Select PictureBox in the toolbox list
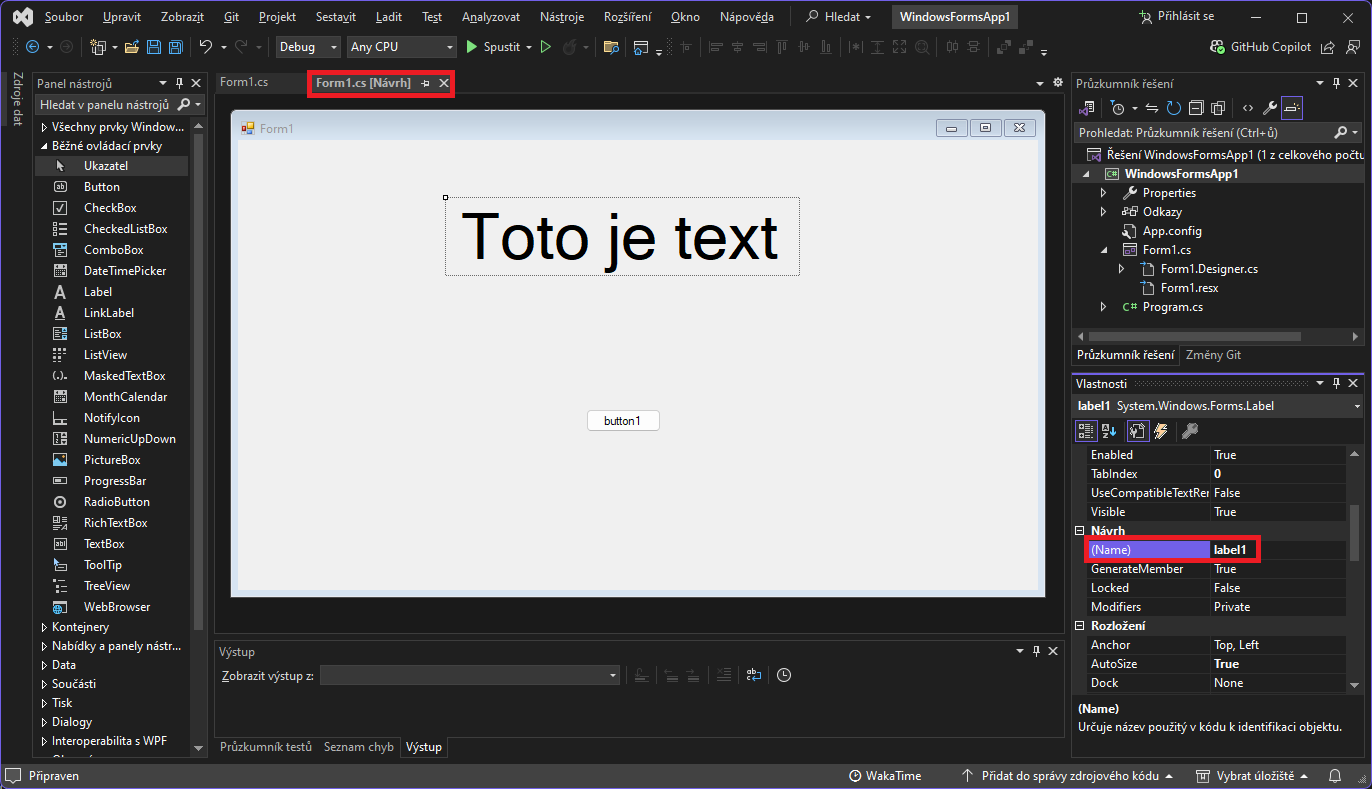The height and width of the screenshot is (789, 1372). (x=112, y=460)
